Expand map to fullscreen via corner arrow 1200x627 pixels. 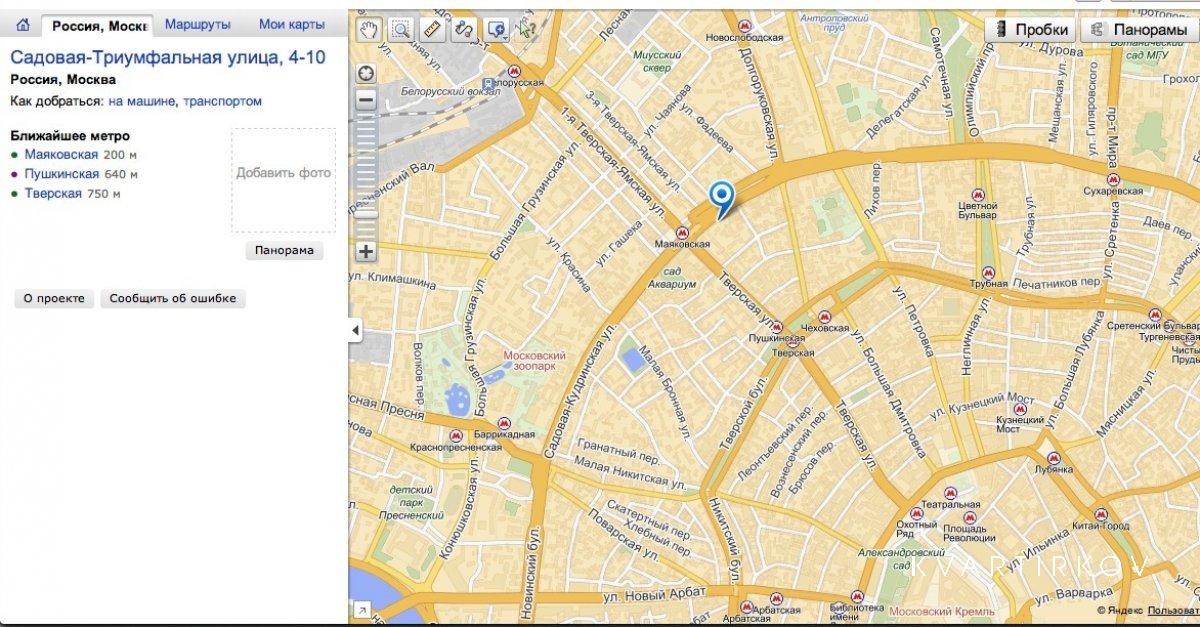click(361, 608)
